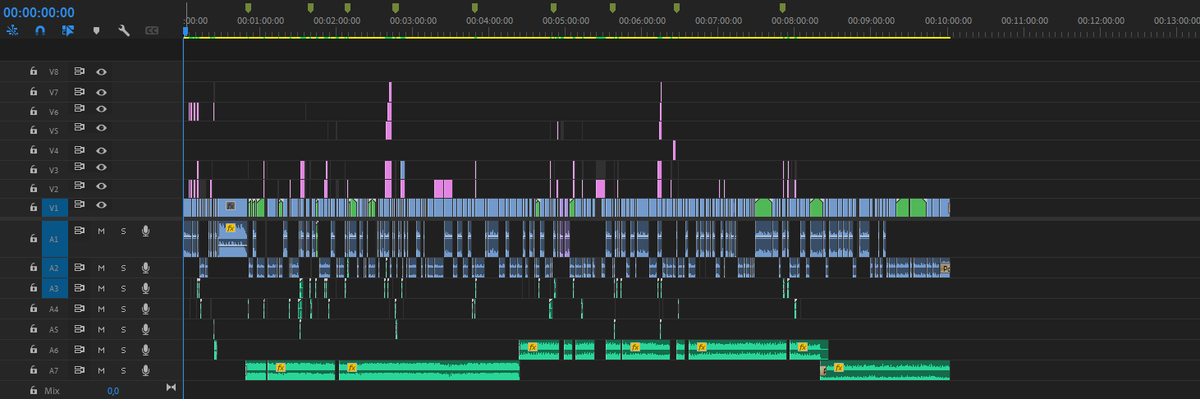This screenshot has width=1200, height=399.
Task: Select last green music clip on A7
Action: tap(885, 370)
